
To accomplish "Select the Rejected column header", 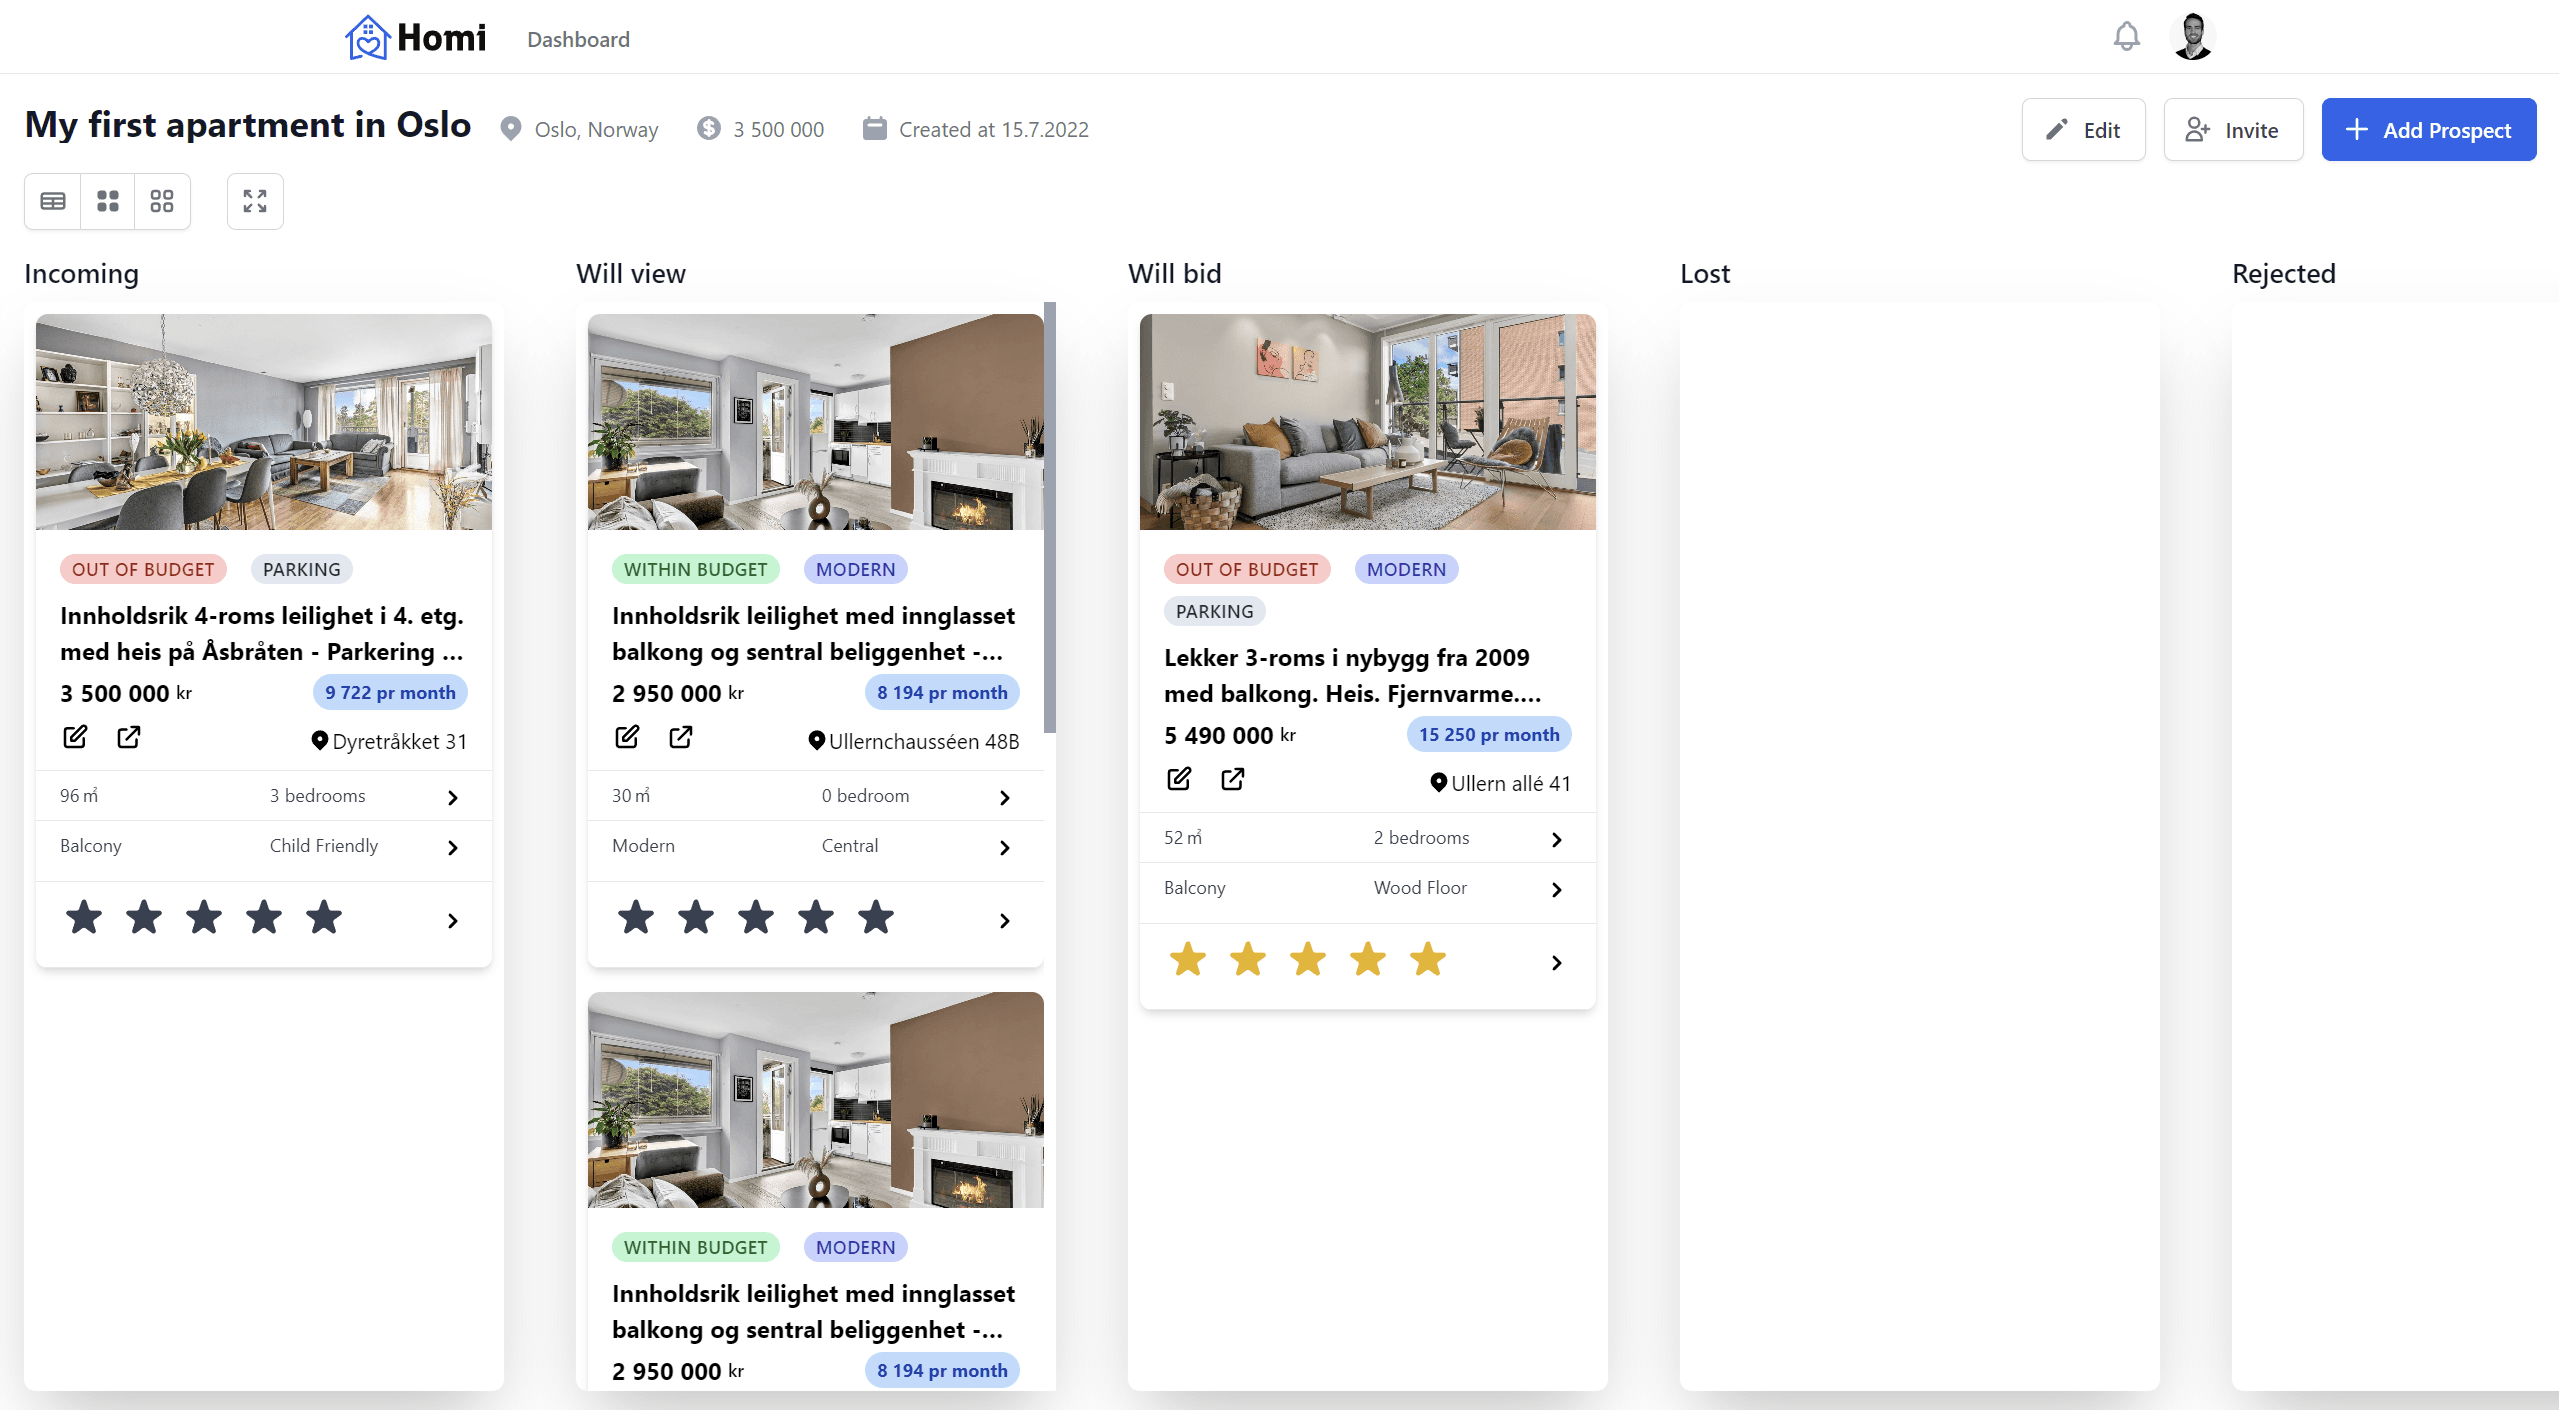I will [x=2284, y=273].
